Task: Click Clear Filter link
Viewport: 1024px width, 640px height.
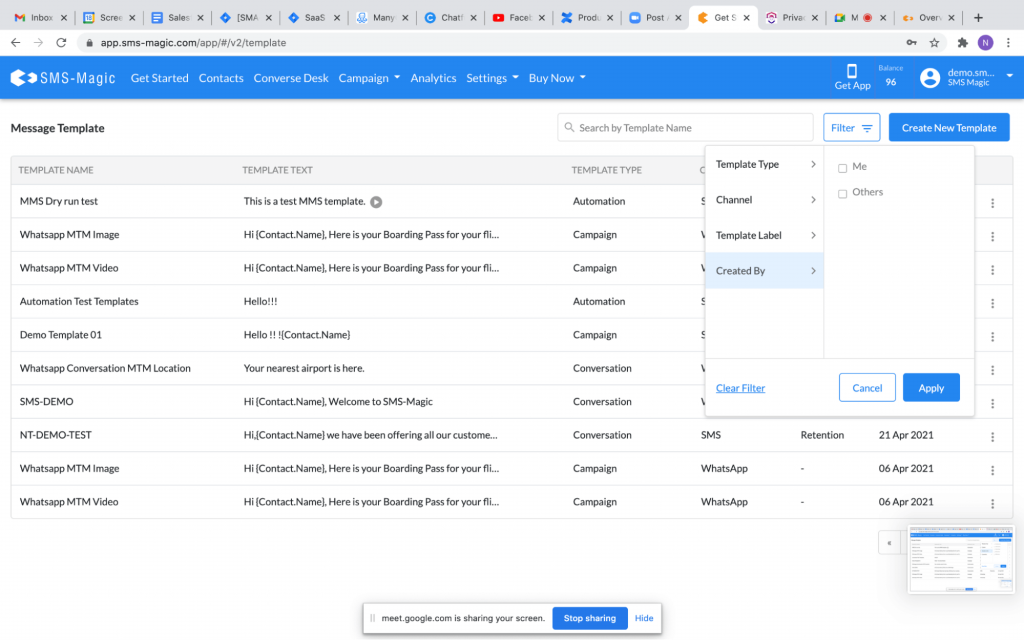Action: pyautogui.click(x=740, y=388)
